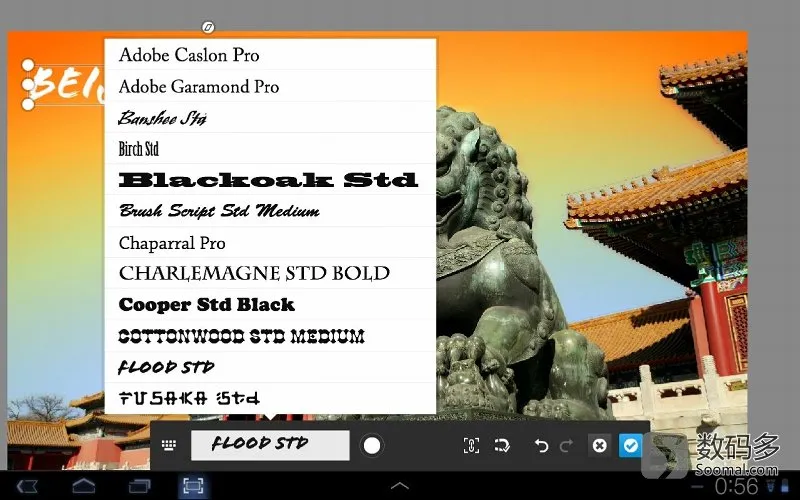The width and height of the screenshot is (800, 500).
Task: Expand the up-chevron in system bar
Action: click(x=399, y=486)
